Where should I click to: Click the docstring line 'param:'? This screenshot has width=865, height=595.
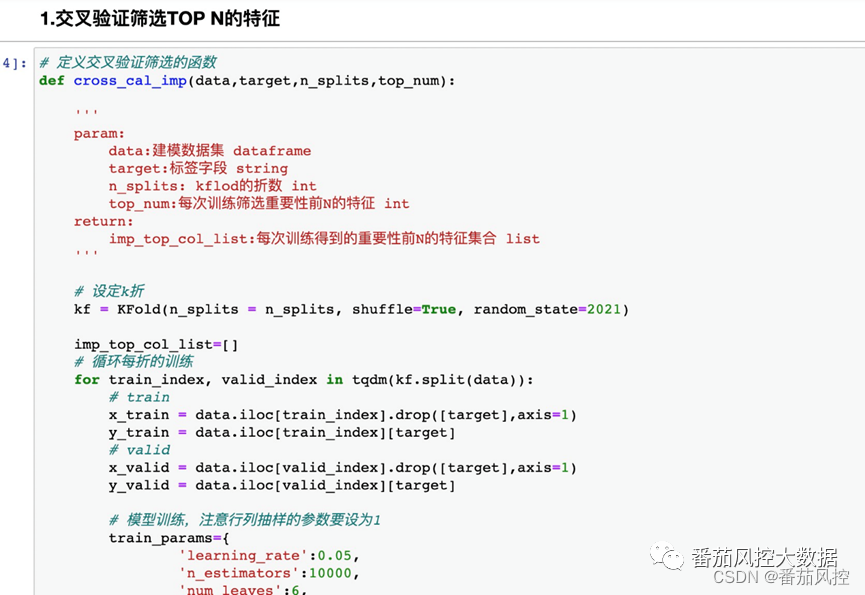pos(99,133)
